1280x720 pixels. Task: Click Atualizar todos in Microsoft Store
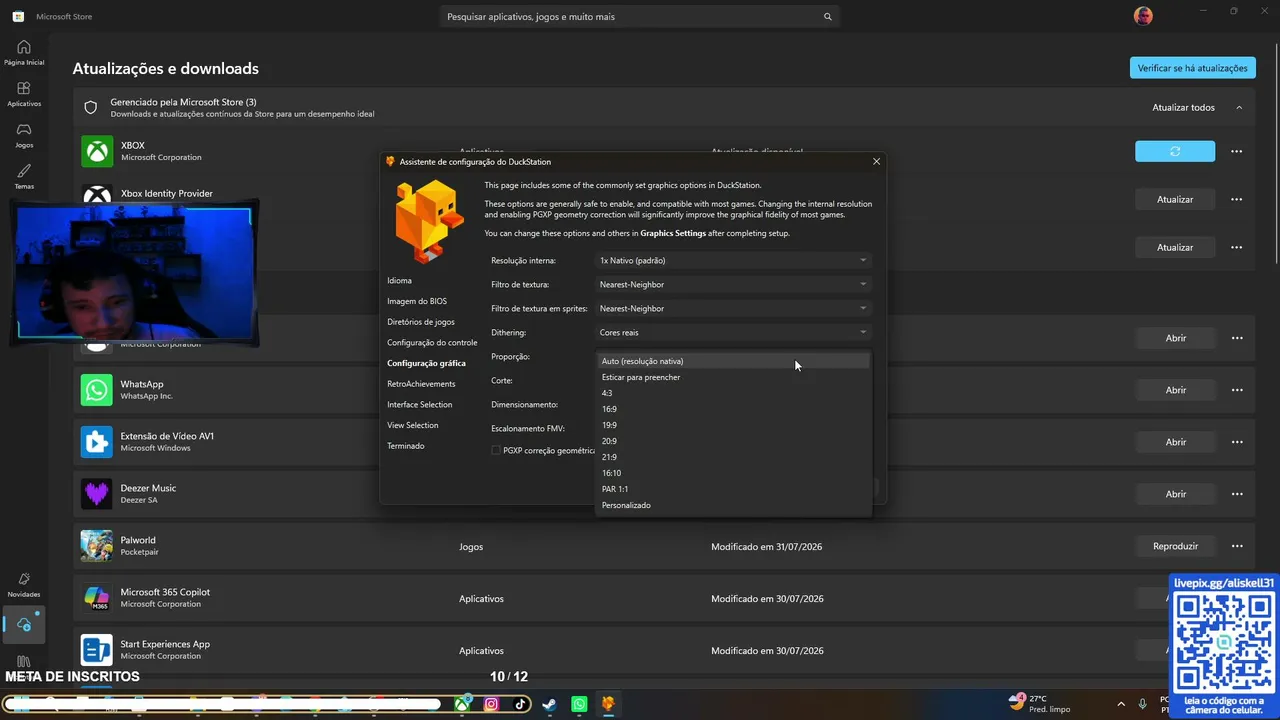(1183, 108)
